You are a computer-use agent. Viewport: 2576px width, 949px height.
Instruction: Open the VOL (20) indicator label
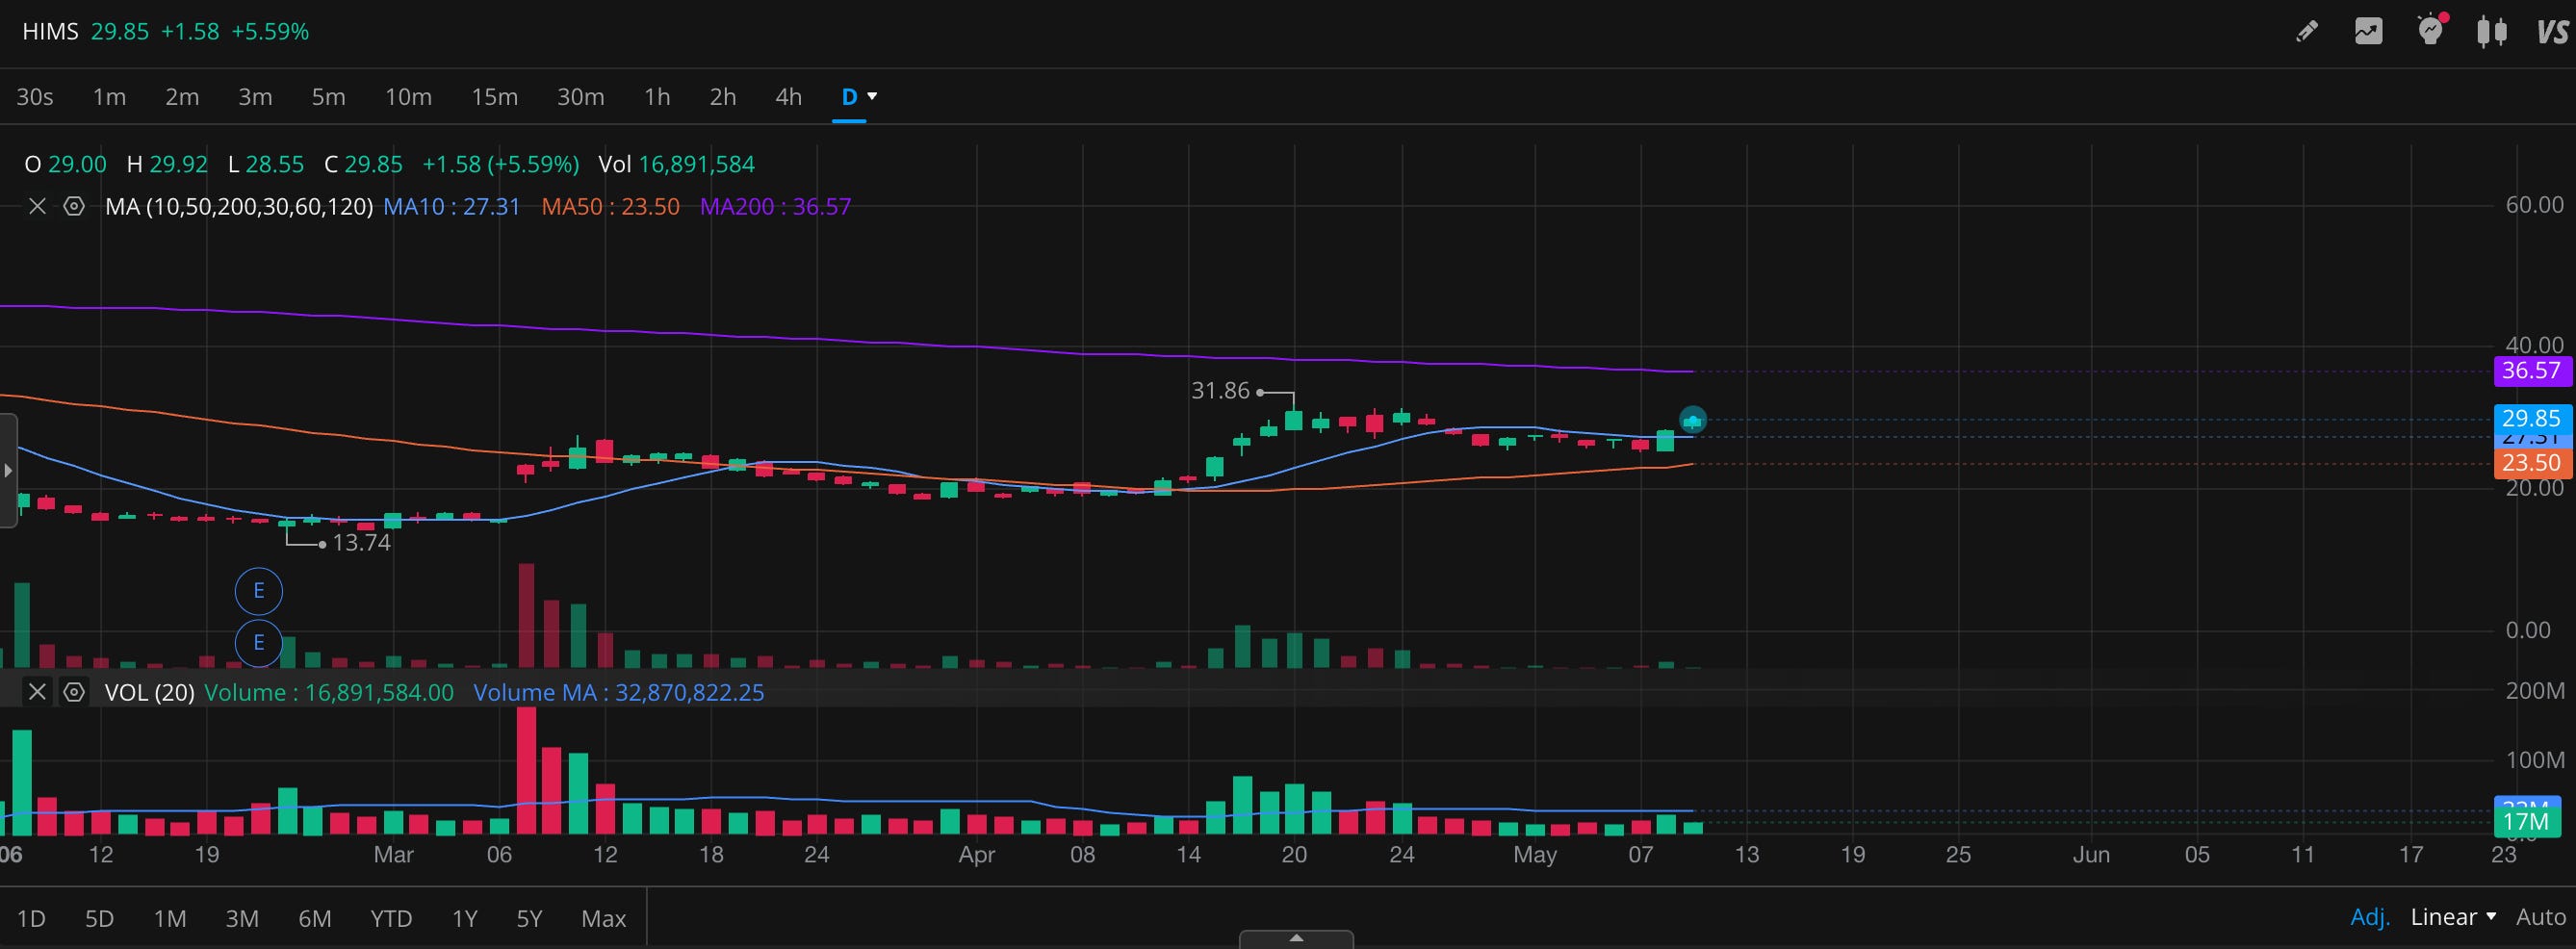150,692
